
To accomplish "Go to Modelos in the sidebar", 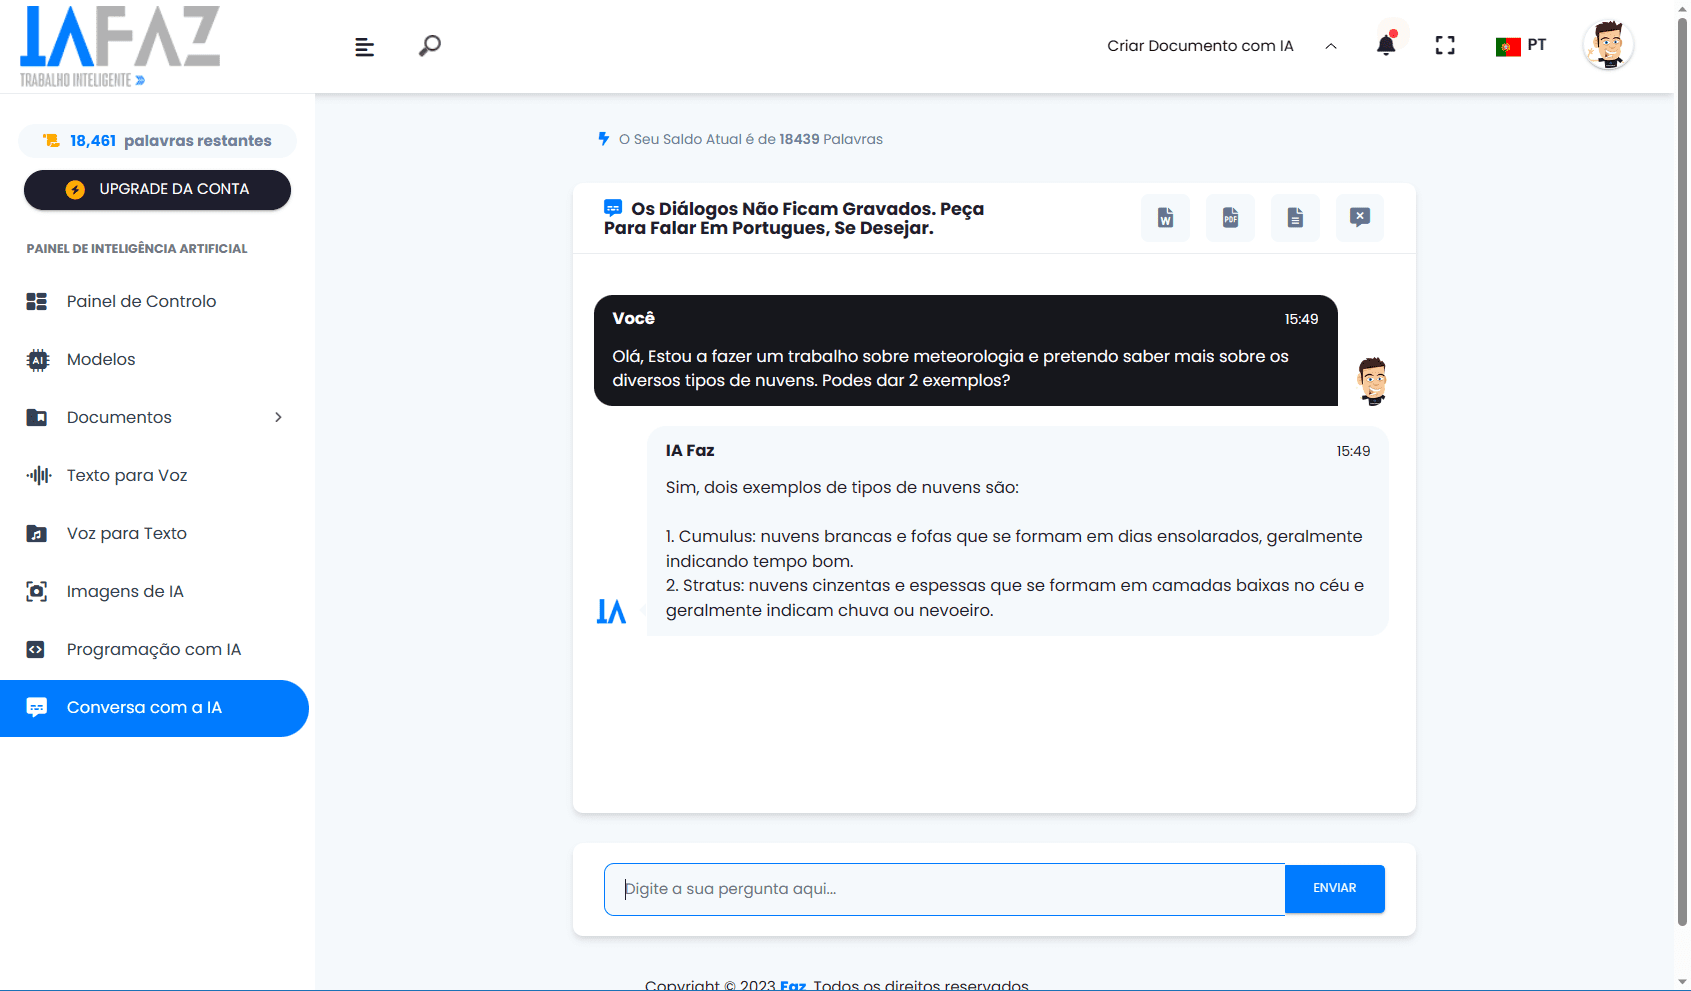I will point(101,359).
